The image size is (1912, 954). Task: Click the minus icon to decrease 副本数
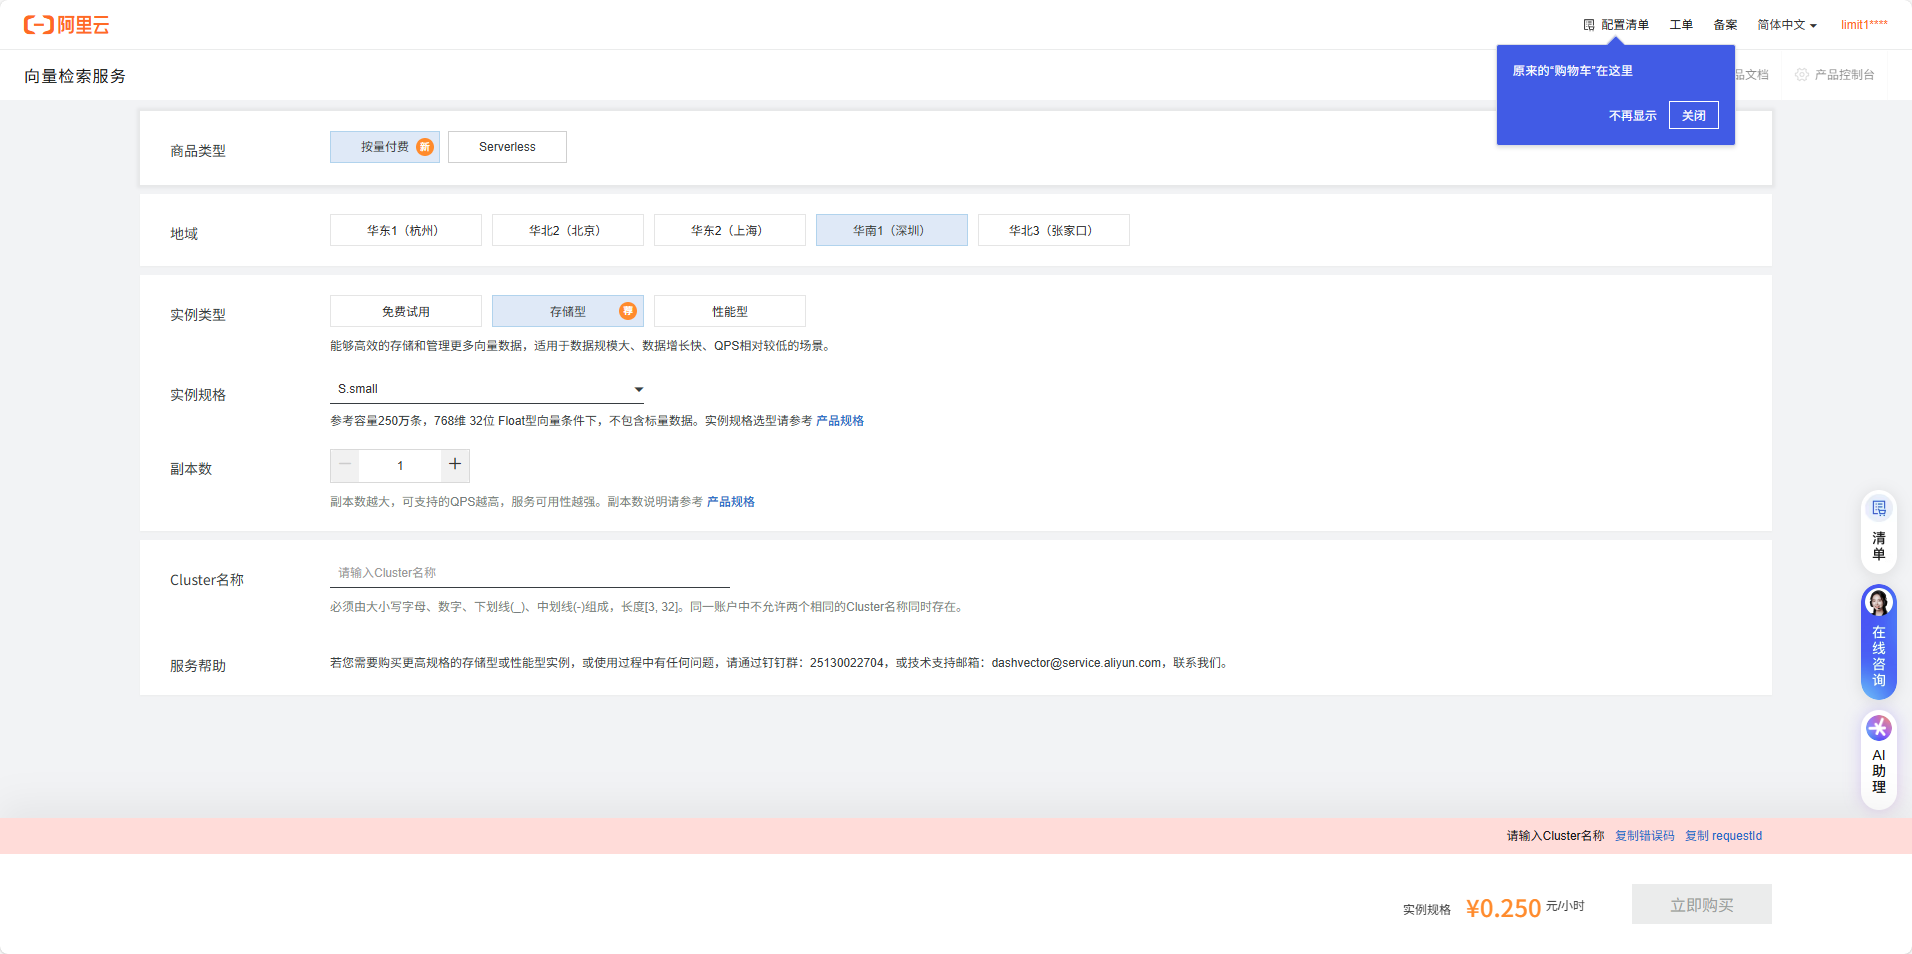click(345, 465)
